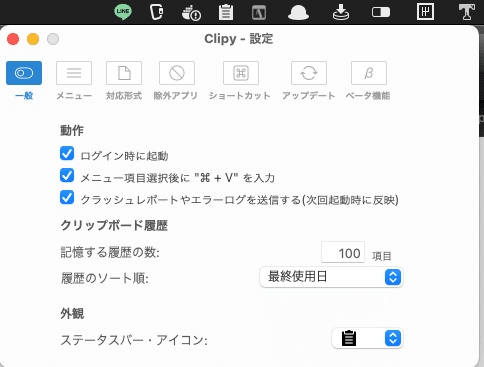Click the Docker whale menu bar icon
This screenshot has height=367, width=484.
[x=191, y=13]
